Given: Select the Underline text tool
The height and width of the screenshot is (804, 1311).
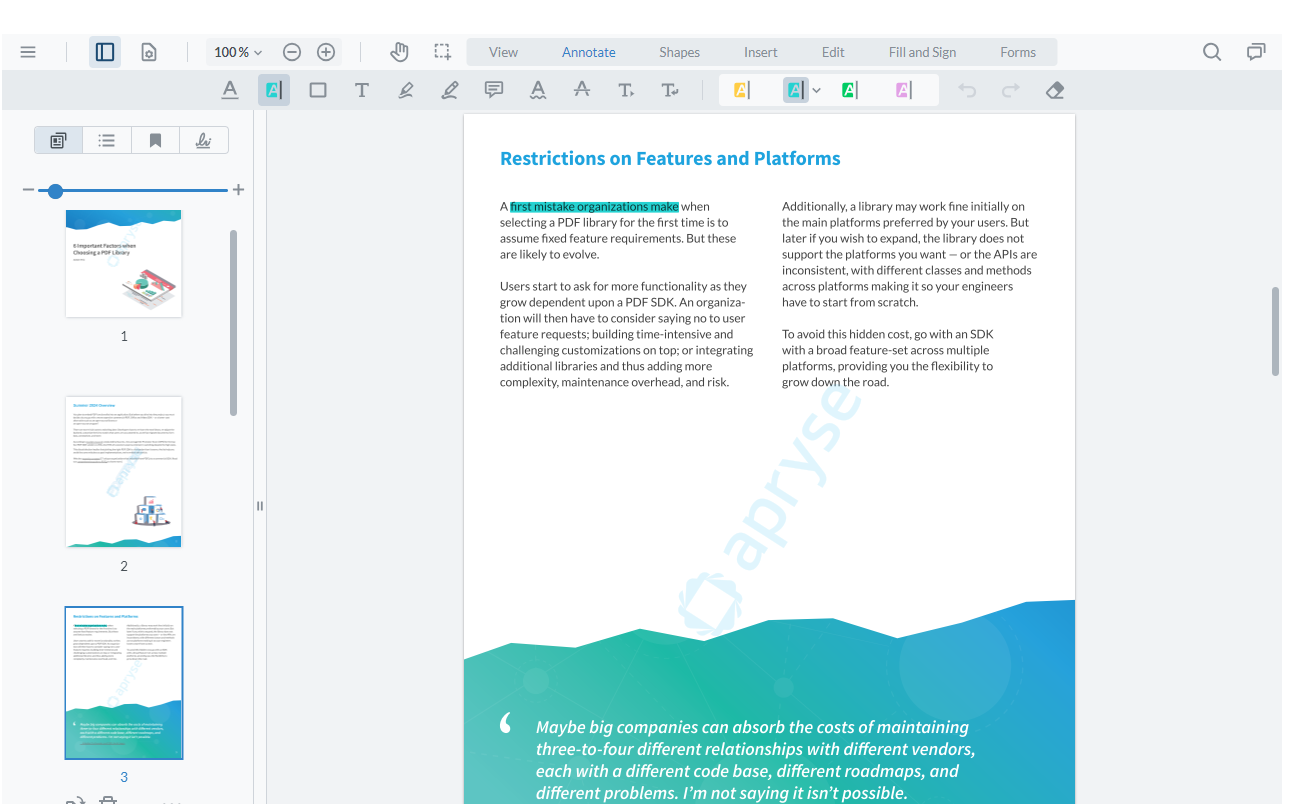Looking at the screenshot, I should (230, 90).
